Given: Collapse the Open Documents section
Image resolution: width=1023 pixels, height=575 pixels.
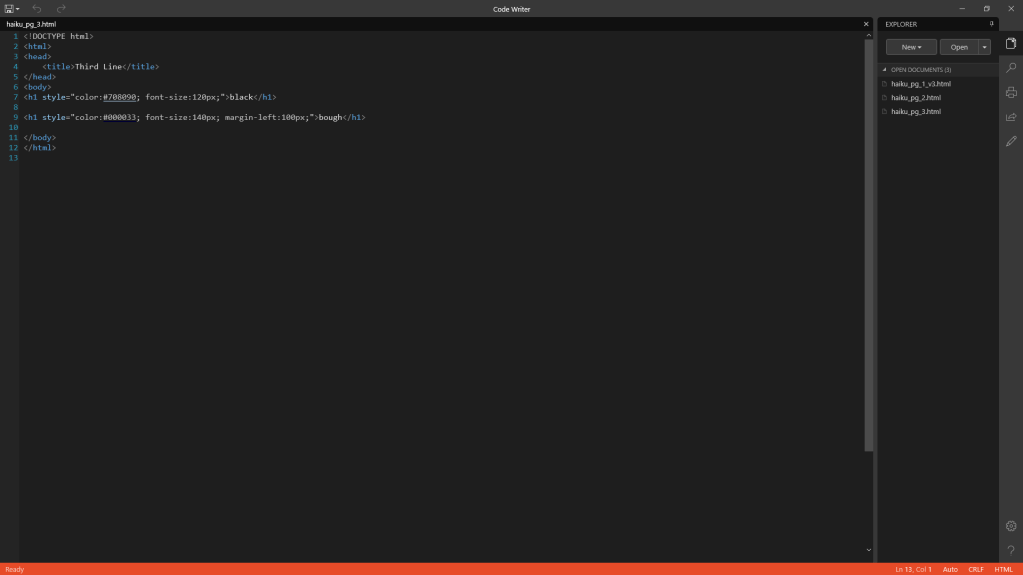Looking at the screenshot, I should pos(884,70).
